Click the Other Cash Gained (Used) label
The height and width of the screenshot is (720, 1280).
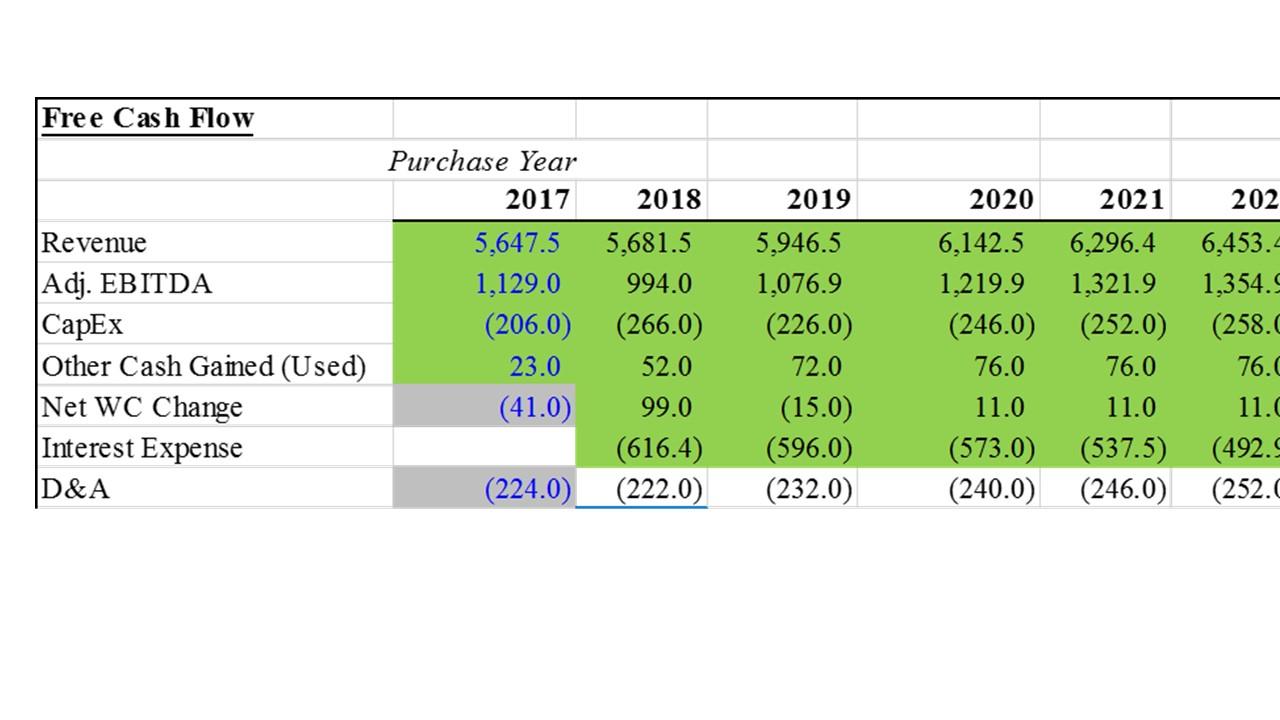(x=215, y=365)
